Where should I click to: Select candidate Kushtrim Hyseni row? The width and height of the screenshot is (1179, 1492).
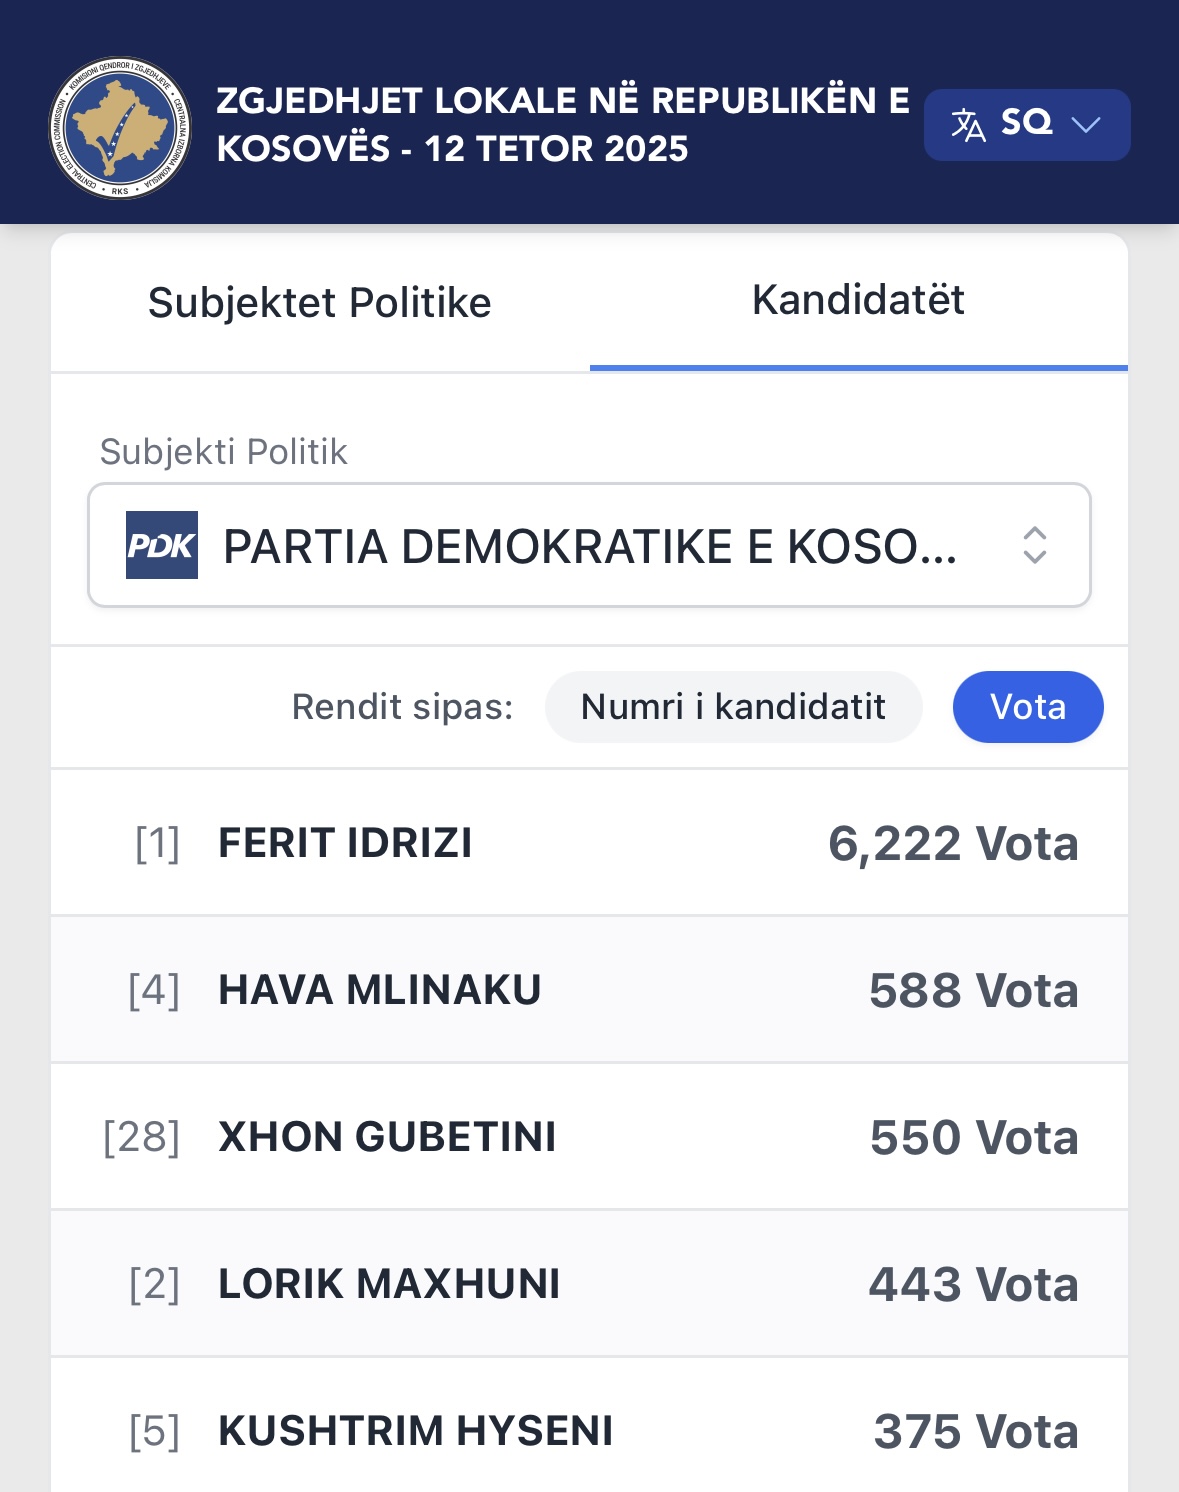(589, 1430)
